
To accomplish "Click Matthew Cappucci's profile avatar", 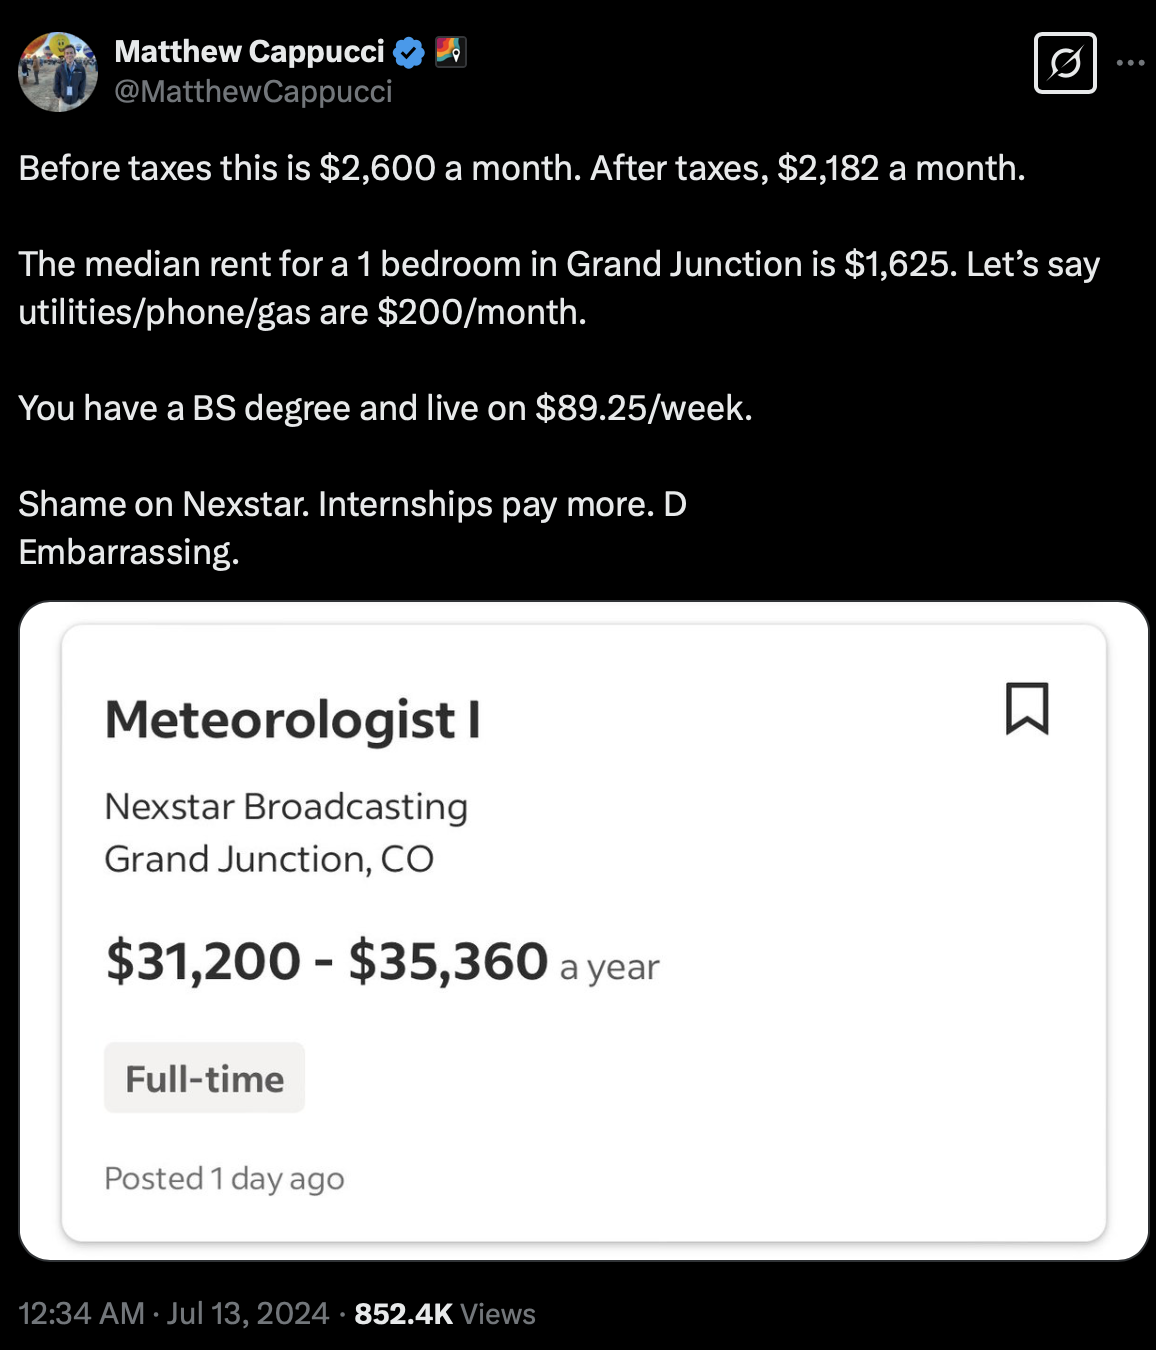I will [x=58, y=71].
